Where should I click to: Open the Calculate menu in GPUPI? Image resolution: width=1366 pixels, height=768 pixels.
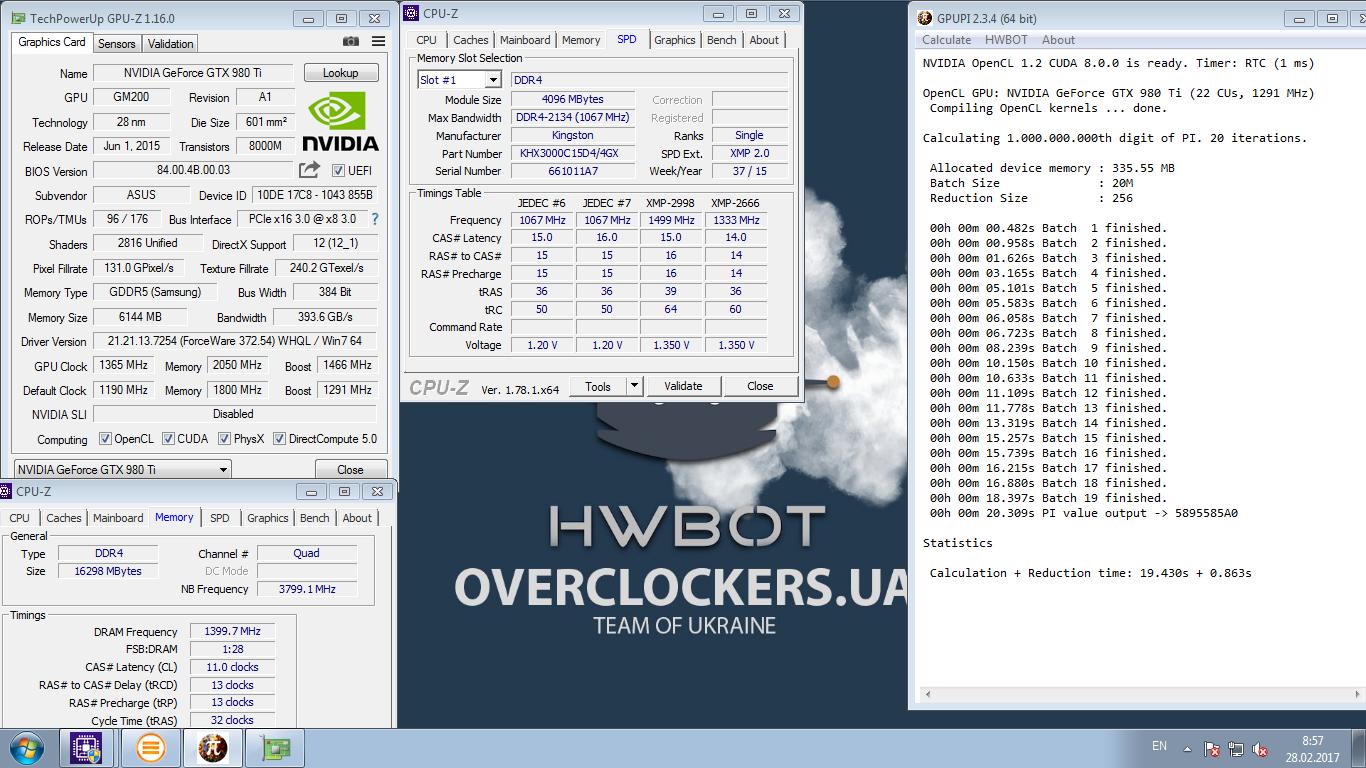pyautogui.click(x=946, y=40)
